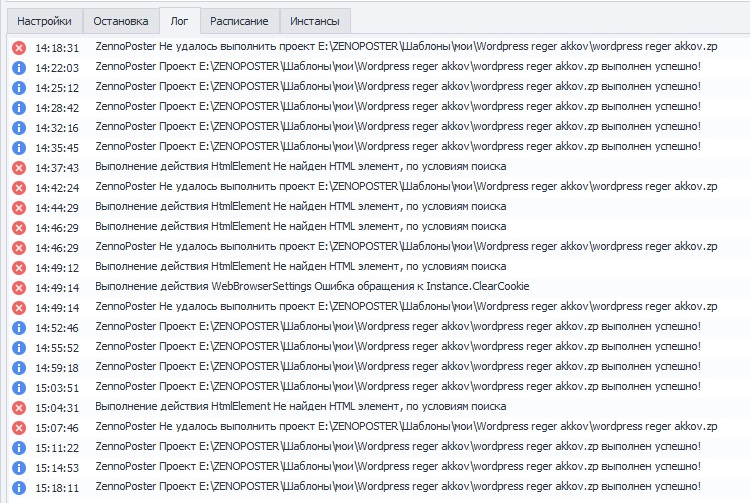Image resolution: width=750 pixels, height=503 pixels.
Task: Open the Расписание tab
Action: [239, 22]
